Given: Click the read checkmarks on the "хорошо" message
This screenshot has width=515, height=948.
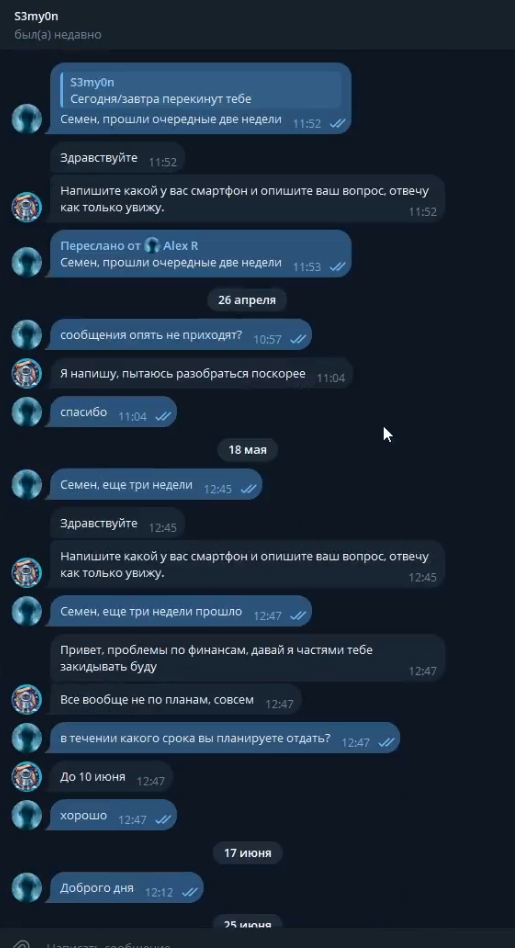Looking at the screenshot, I should [163, 820].
